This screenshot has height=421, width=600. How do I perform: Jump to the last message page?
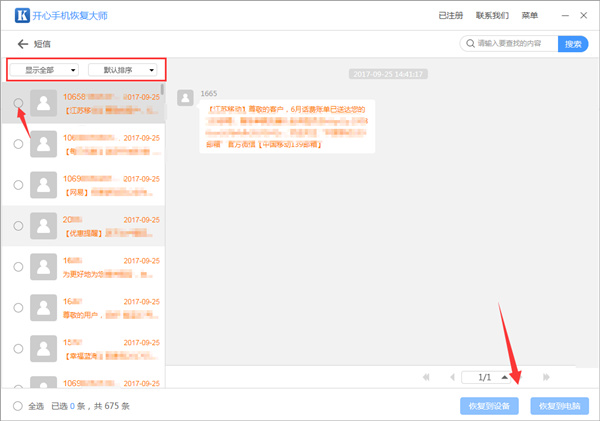tap(546, 377)
